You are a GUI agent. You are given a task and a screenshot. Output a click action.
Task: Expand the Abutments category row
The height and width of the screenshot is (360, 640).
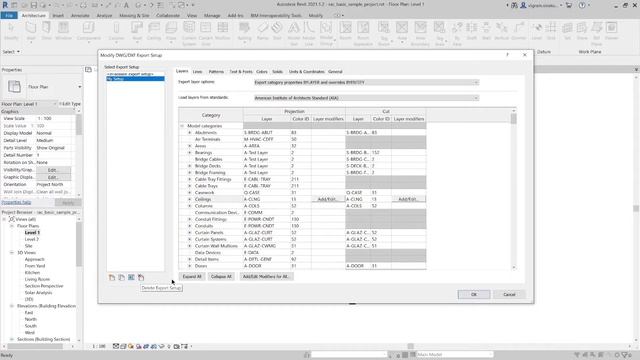tap(189, 133)
